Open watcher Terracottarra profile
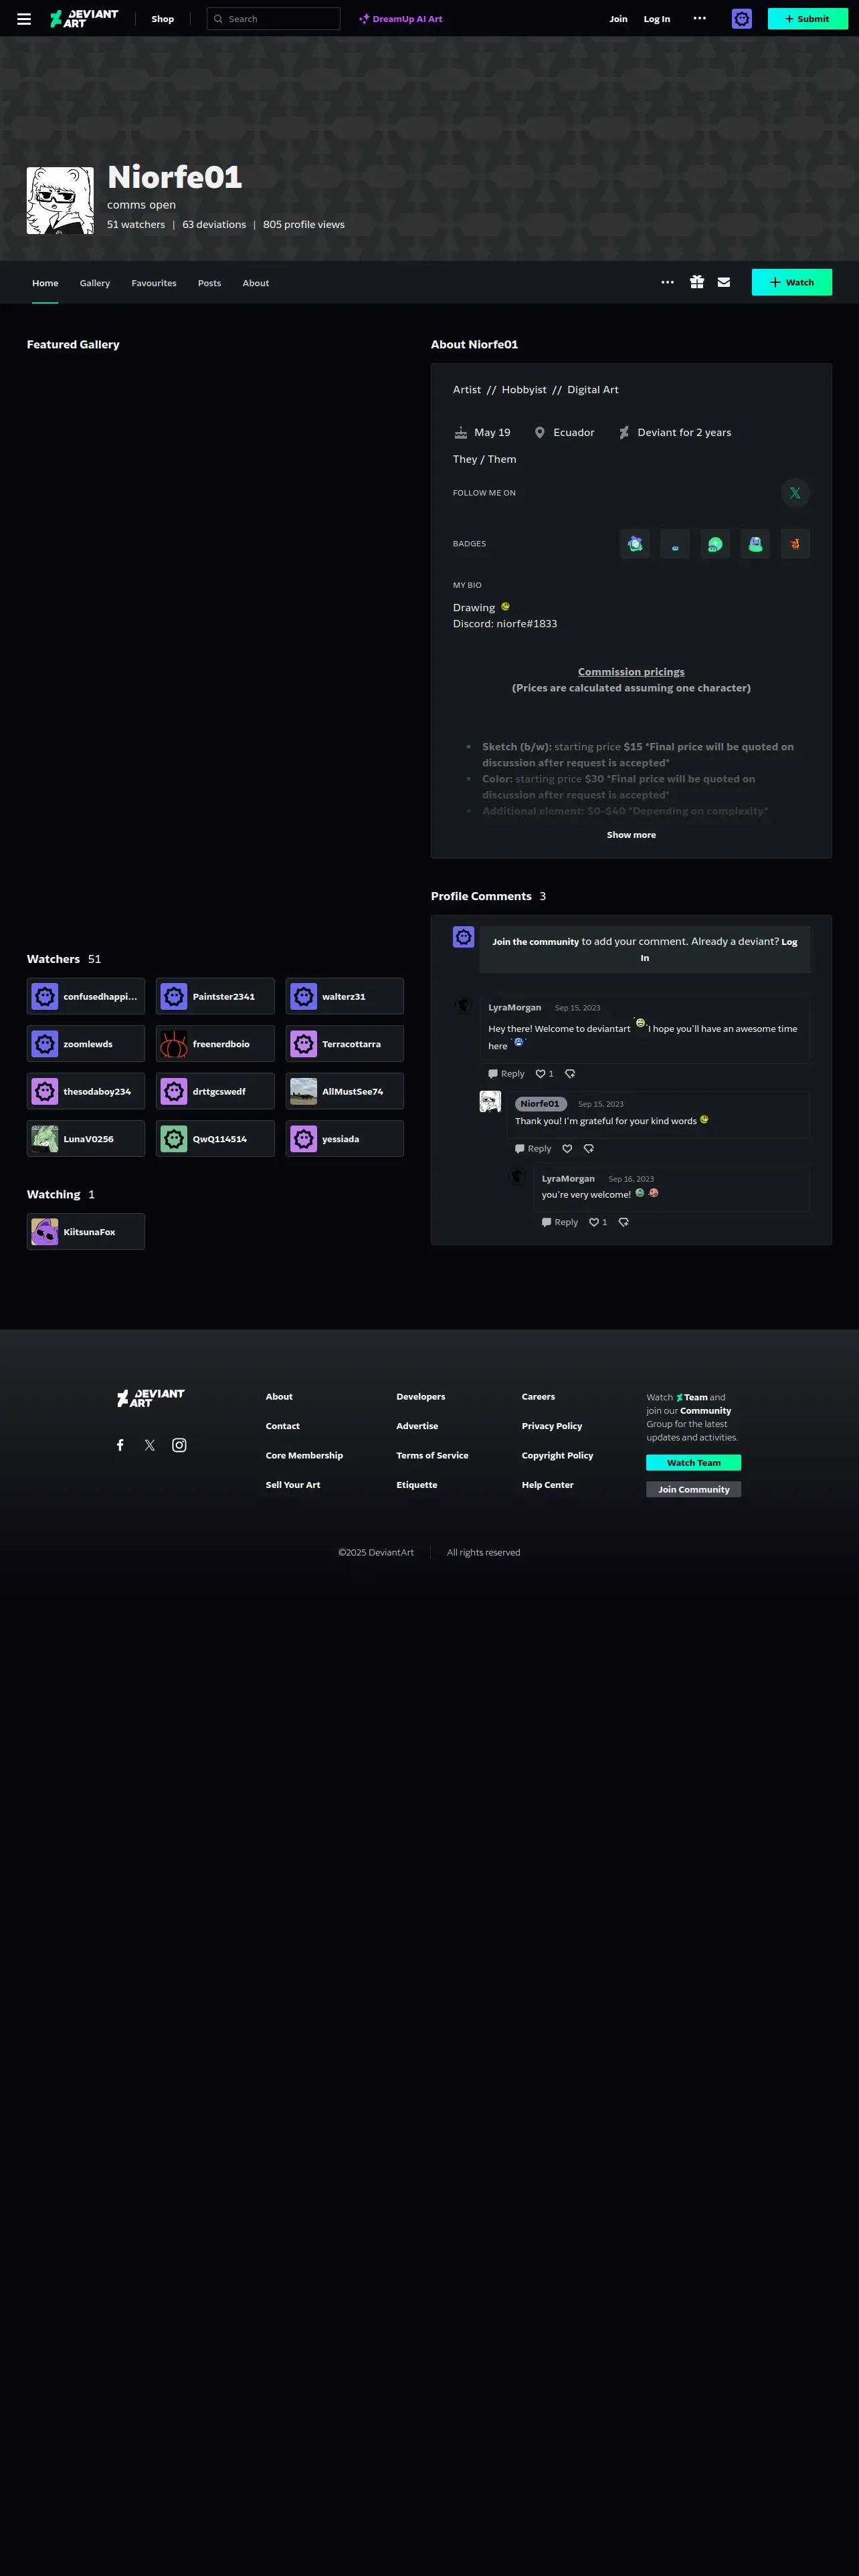 [x=345, y=1044]
